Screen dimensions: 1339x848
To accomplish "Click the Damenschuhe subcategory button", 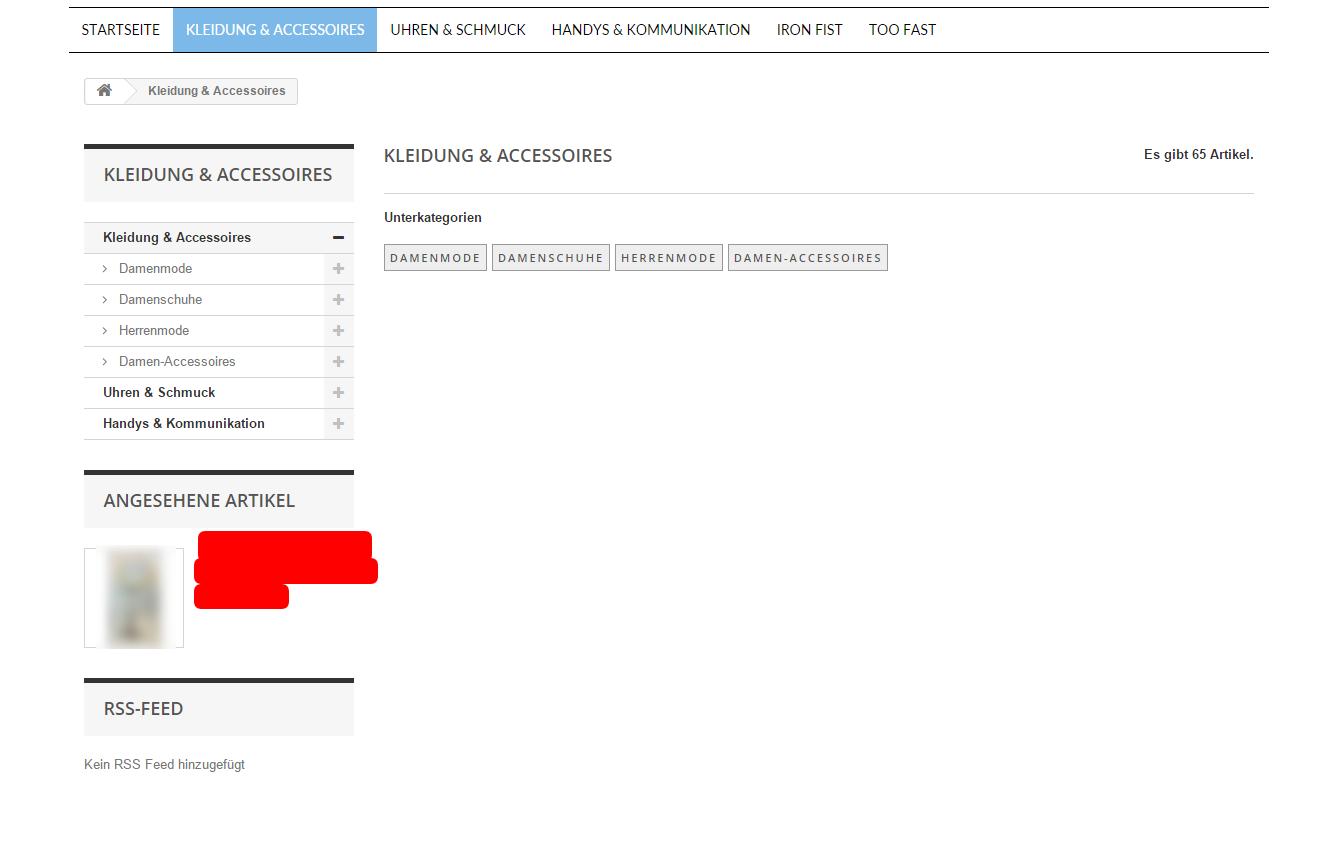I will (551, 258).
